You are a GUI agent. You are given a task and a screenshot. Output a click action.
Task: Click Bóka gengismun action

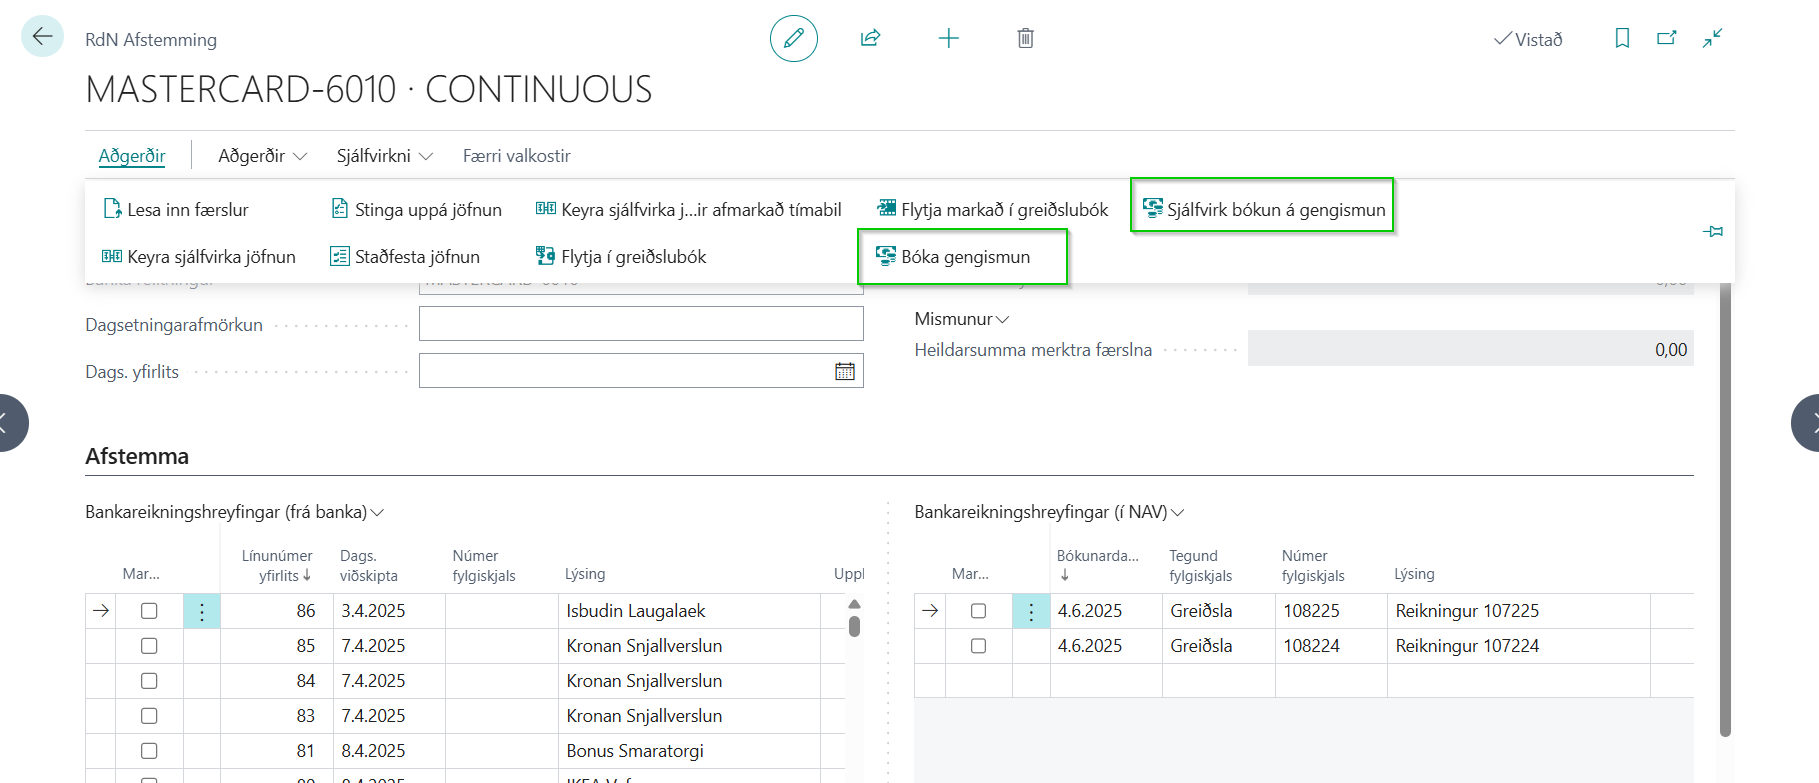click(963, 257)
